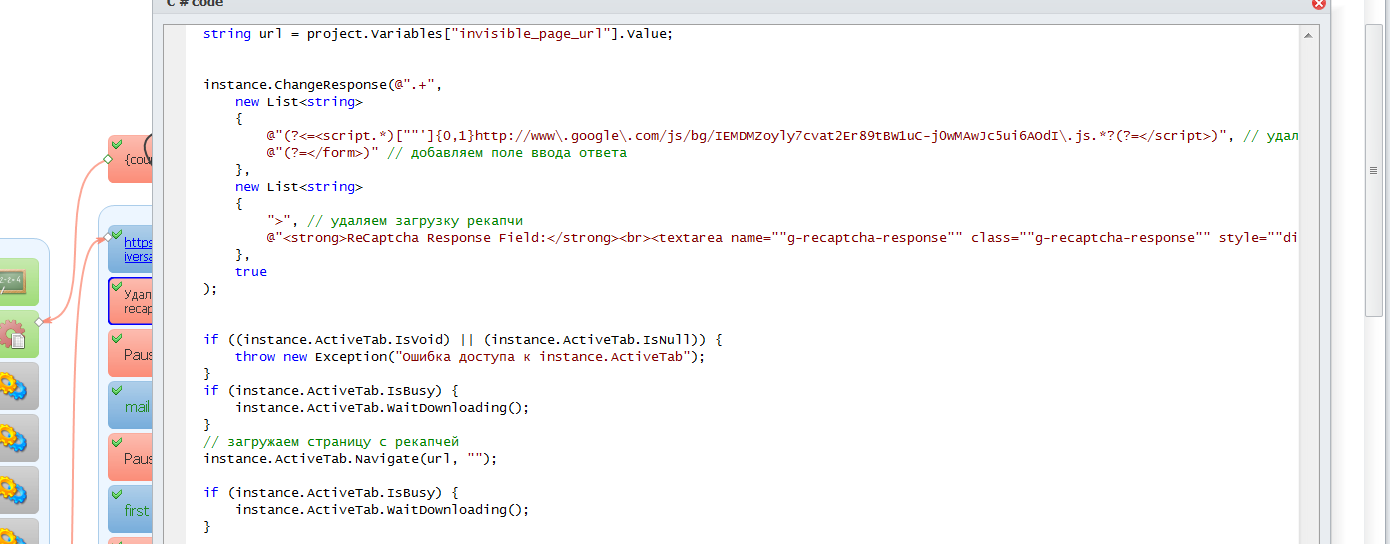The image size is (1390, 544).
Task: Close the C# code dialog
Action: pyautogui.click(x=1319, y=4)
